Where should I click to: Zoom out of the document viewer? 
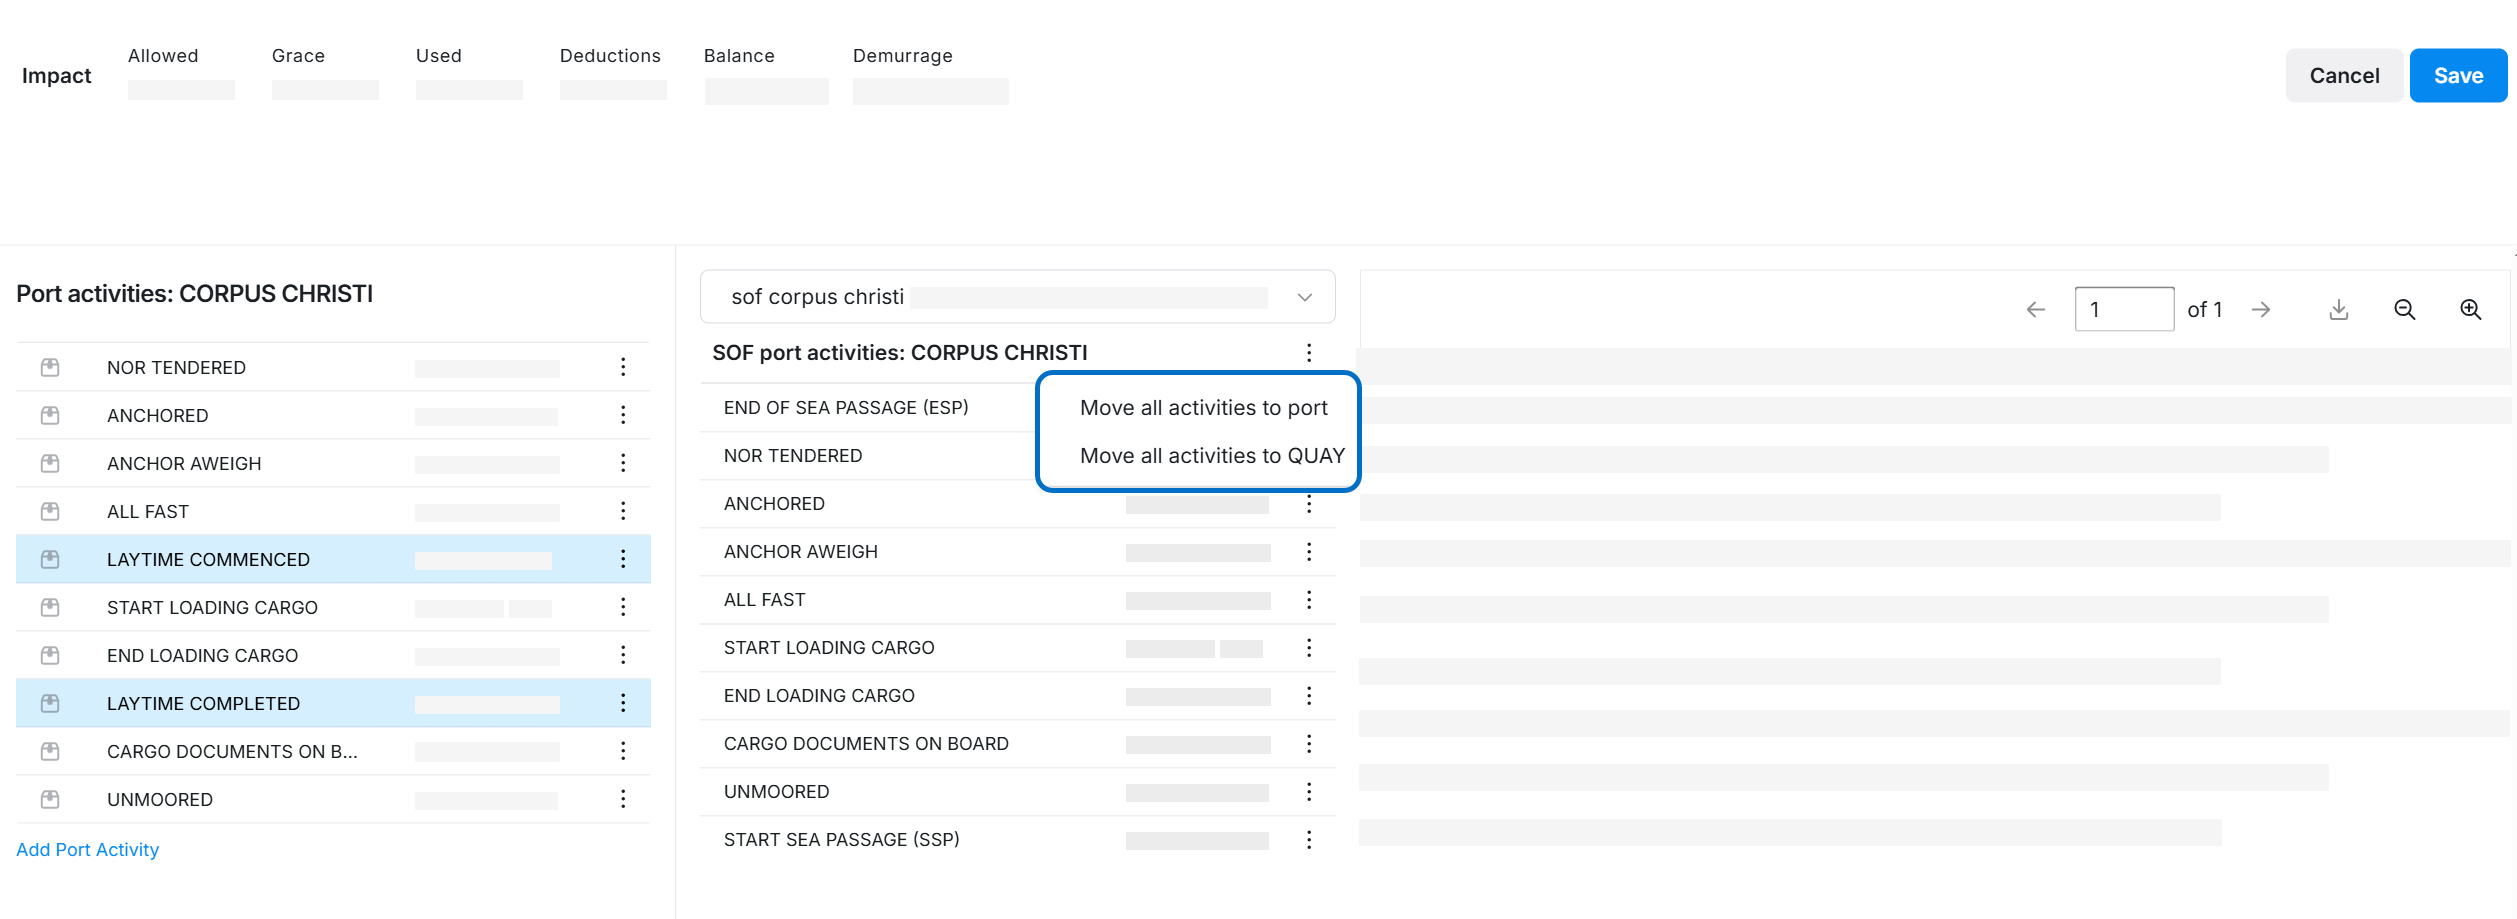pyautogui.click(x=2405, y=310)
